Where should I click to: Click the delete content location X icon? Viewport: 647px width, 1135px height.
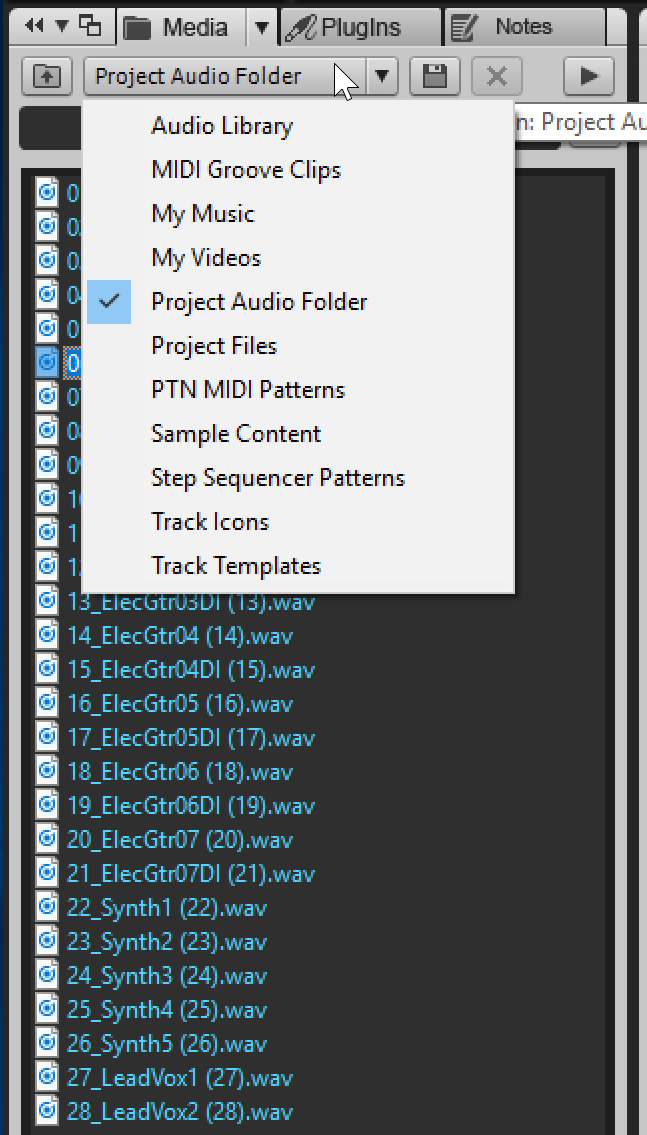coord(496,76)
